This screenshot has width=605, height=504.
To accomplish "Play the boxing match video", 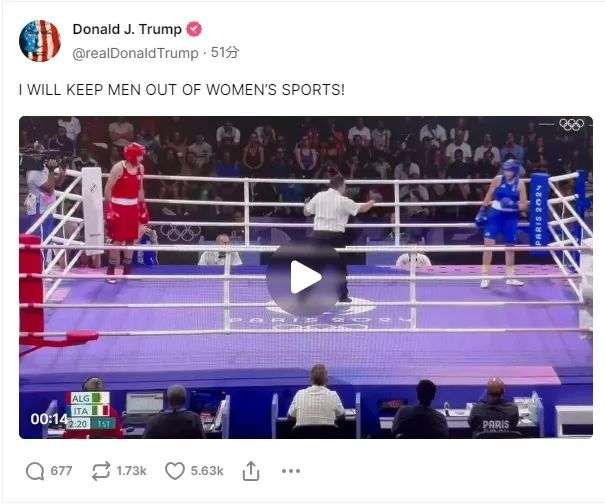I will [x=305, y=277].
